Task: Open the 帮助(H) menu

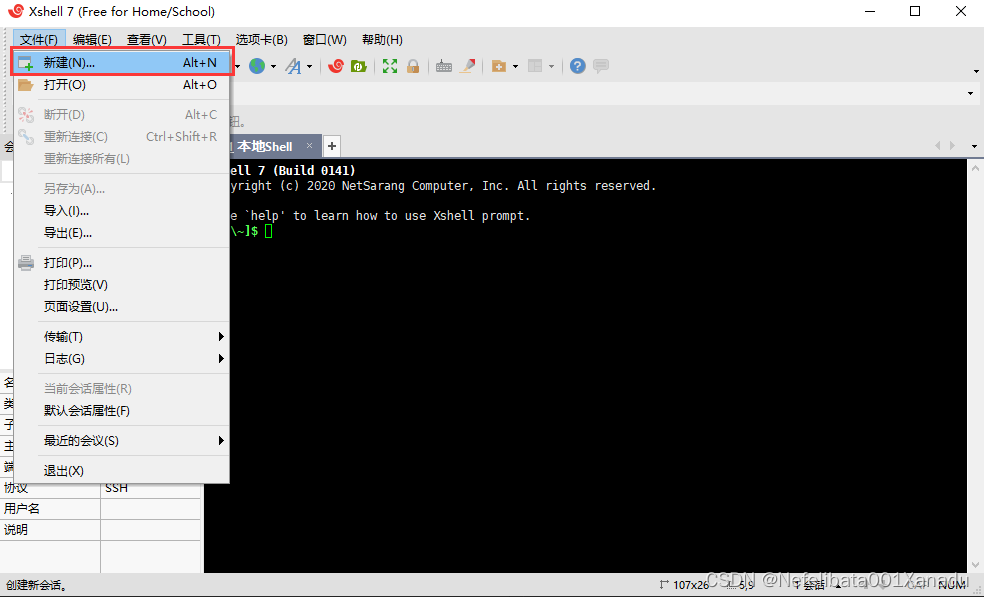Action: (382, 40)
